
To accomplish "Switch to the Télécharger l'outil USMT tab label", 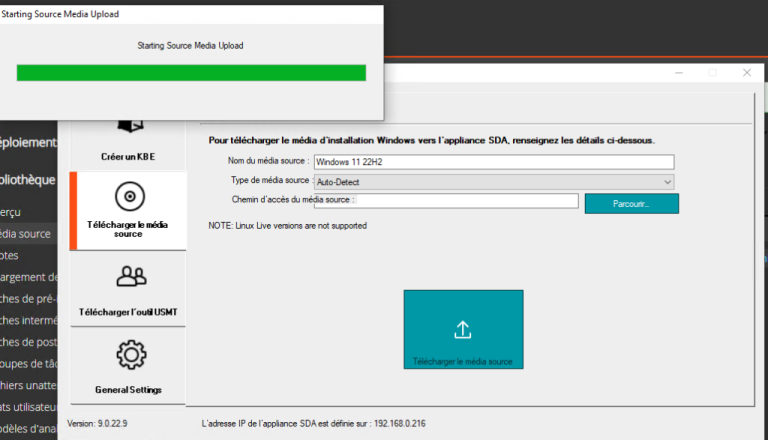I will click(x=128, y=312).
